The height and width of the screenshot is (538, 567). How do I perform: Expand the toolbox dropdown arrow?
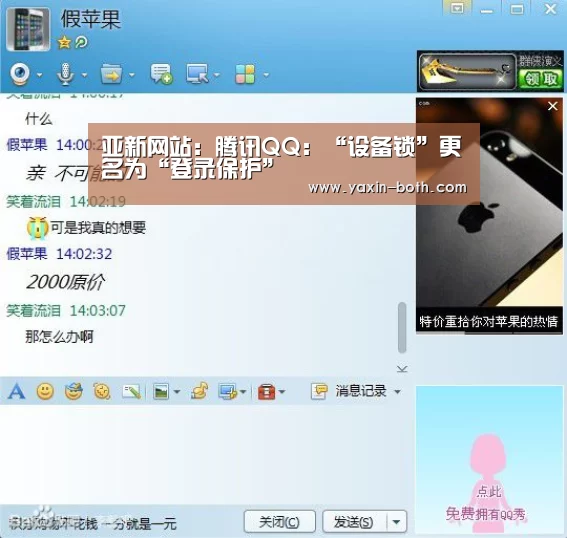[x=282, y=392]
